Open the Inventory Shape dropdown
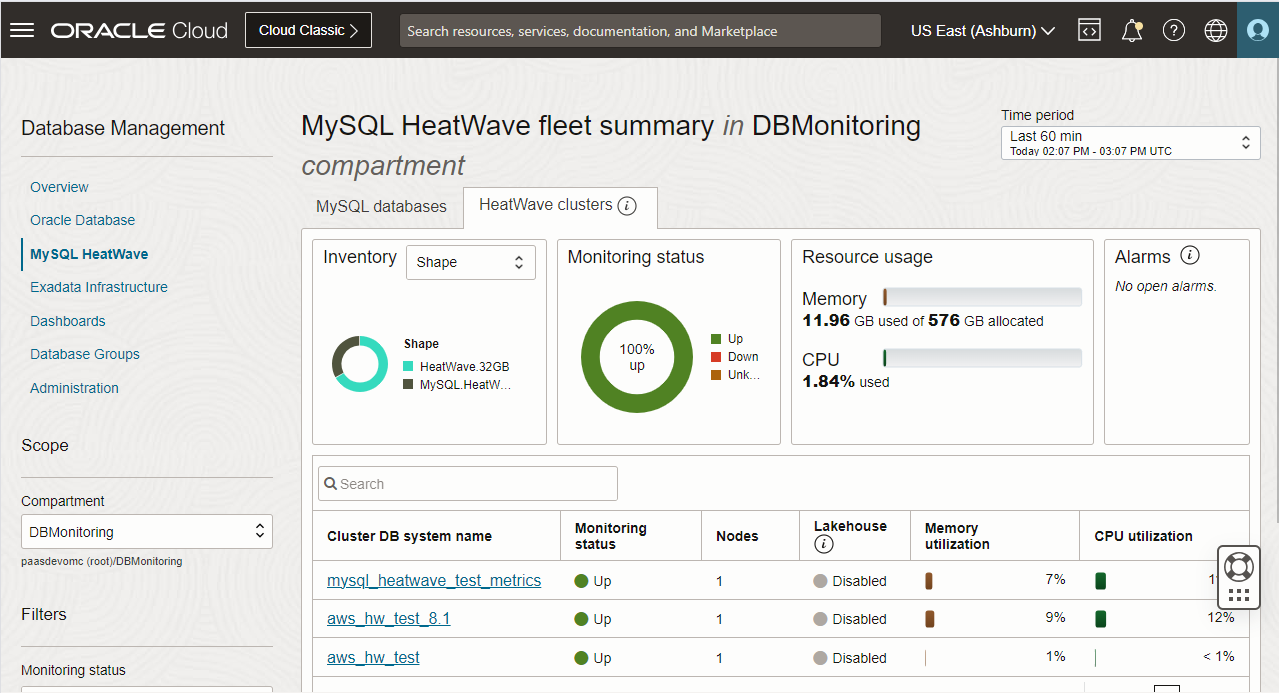Screen dimensions: 1279x693 point(470,262)
